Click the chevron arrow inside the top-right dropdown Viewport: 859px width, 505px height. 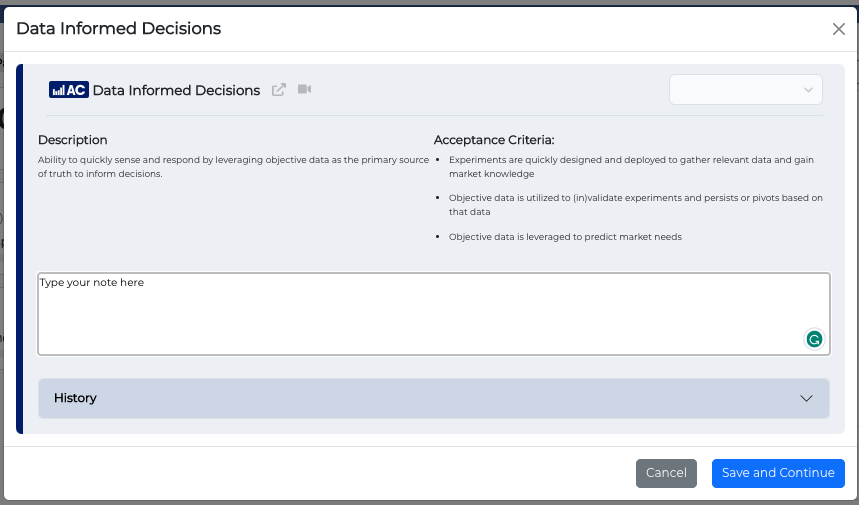(808, 90)
